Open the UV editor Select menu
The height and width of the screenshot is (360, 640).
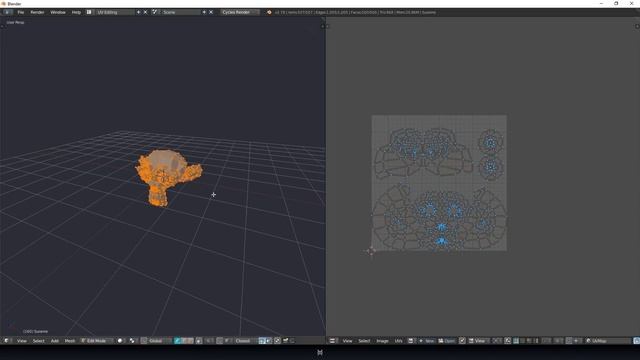(364, 341)
